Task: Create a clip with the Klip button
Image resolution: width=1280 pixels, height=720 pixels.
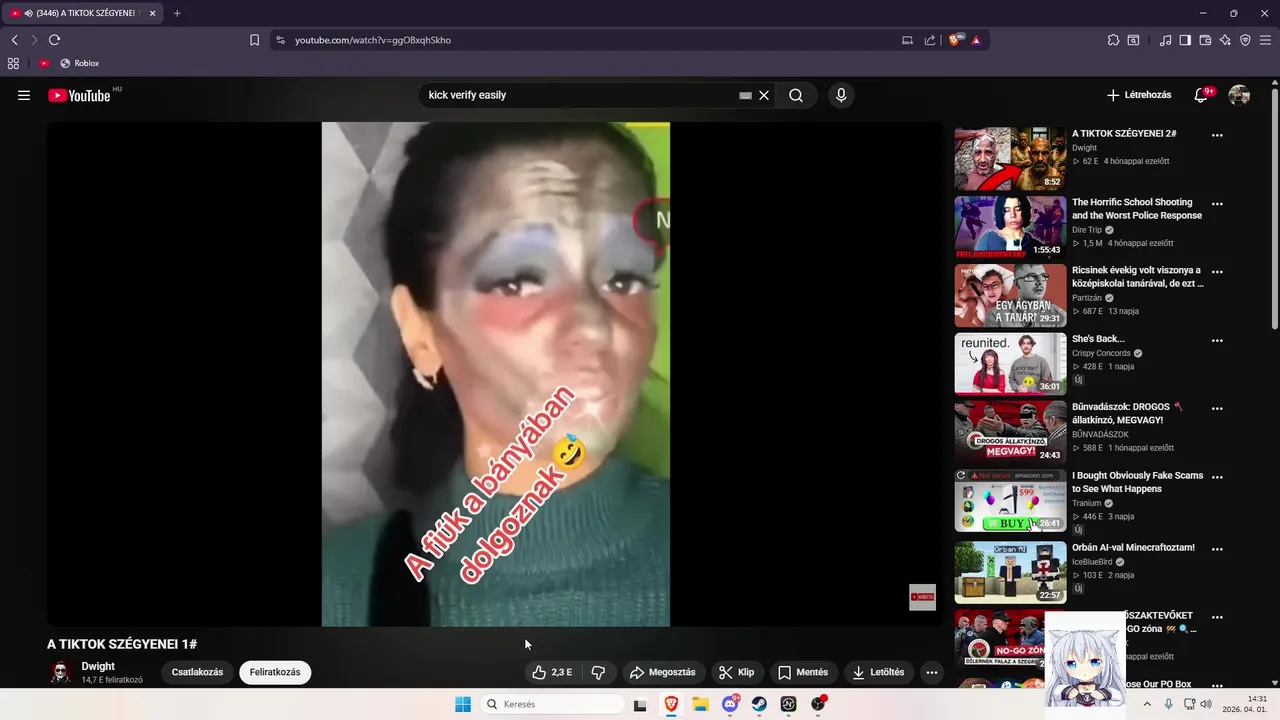Action: [736, 672]
